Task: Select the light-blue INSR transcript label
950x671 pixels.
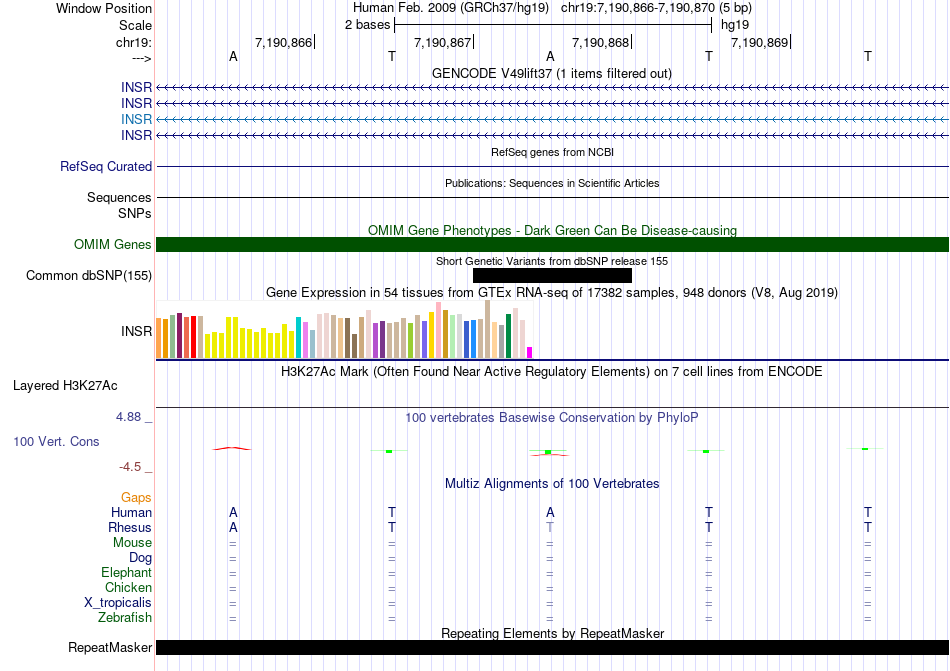Action: coord(136,119)
